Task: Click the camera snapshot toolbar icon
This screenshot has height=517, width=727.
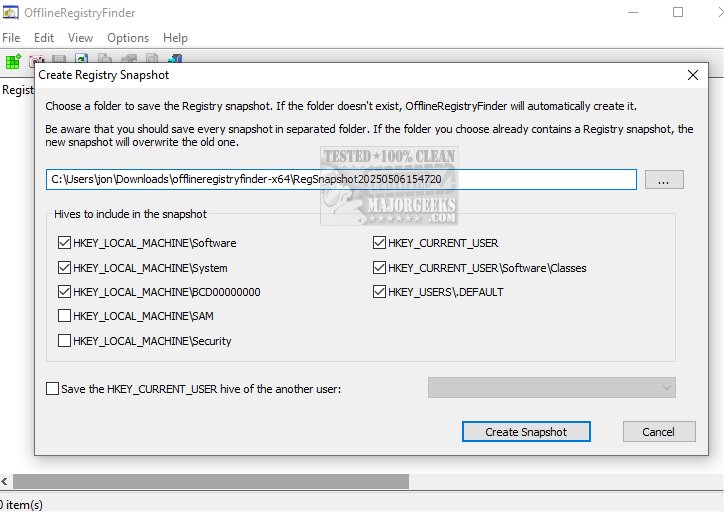Action: [35, 60]
